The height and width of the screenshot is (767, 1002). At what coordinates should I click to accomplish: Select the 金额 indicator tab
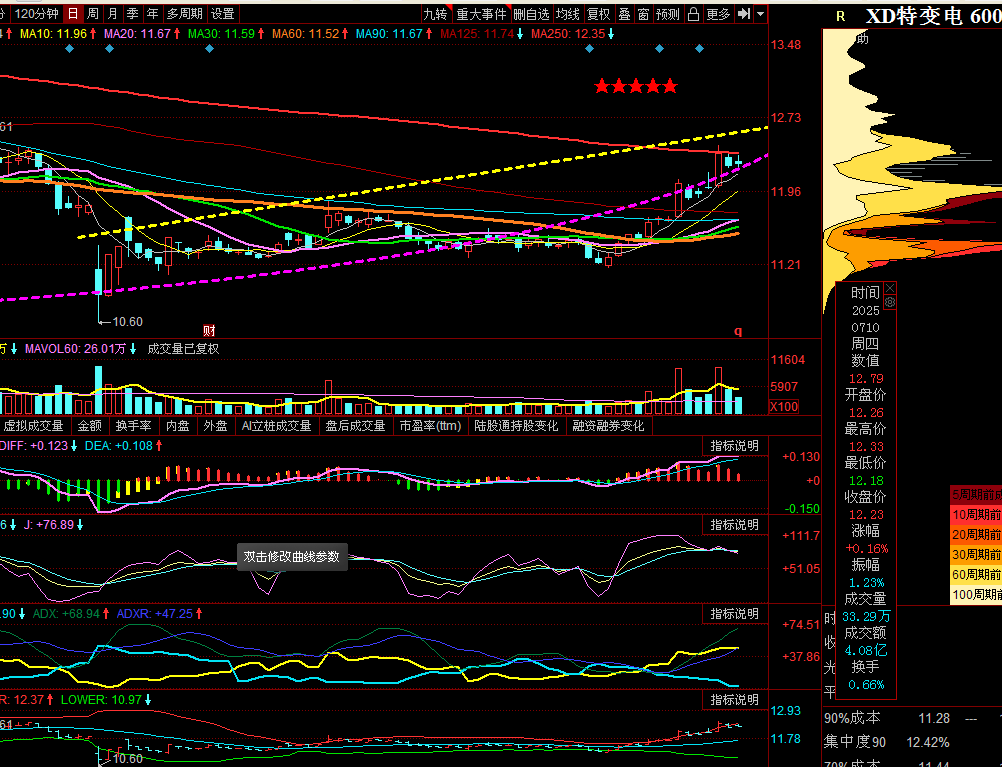89,426
